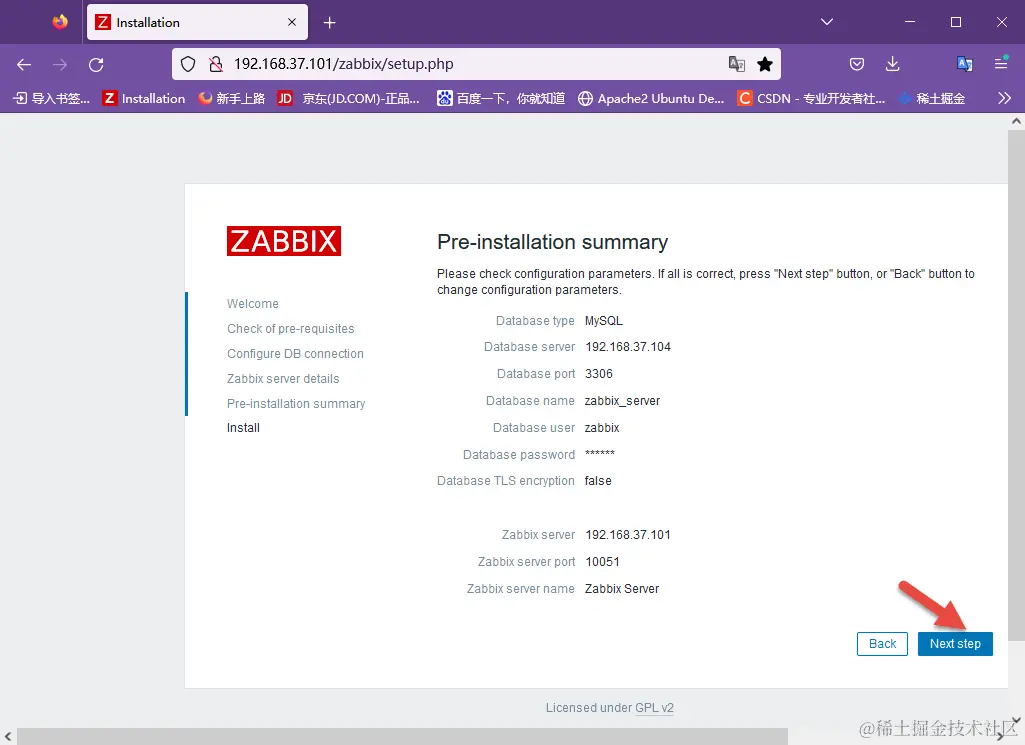This screenshot has height=745, width=1025.
Task: Open the 京东(JD.COM) bookmark
Action: [x=348, y=98]
